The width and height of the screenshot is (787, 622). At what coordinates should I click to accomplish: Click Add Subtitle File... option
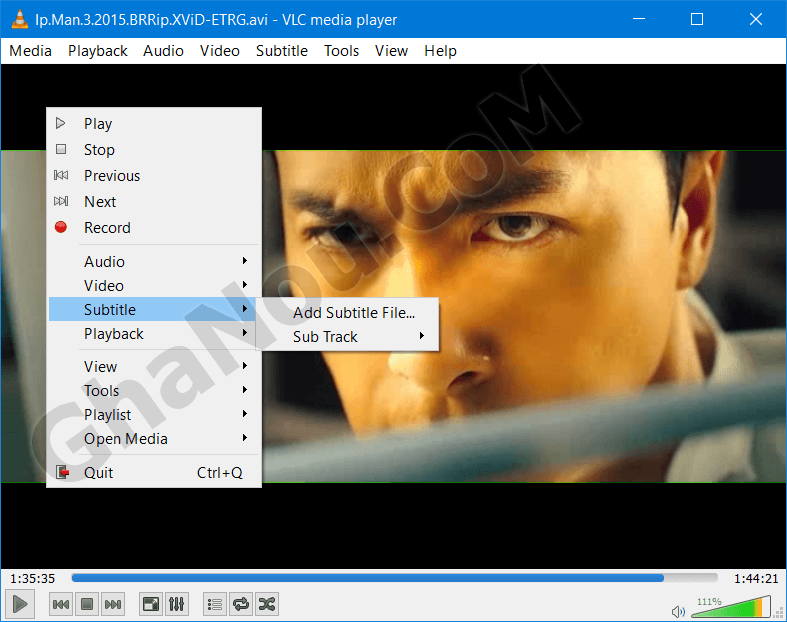(347, 313)
